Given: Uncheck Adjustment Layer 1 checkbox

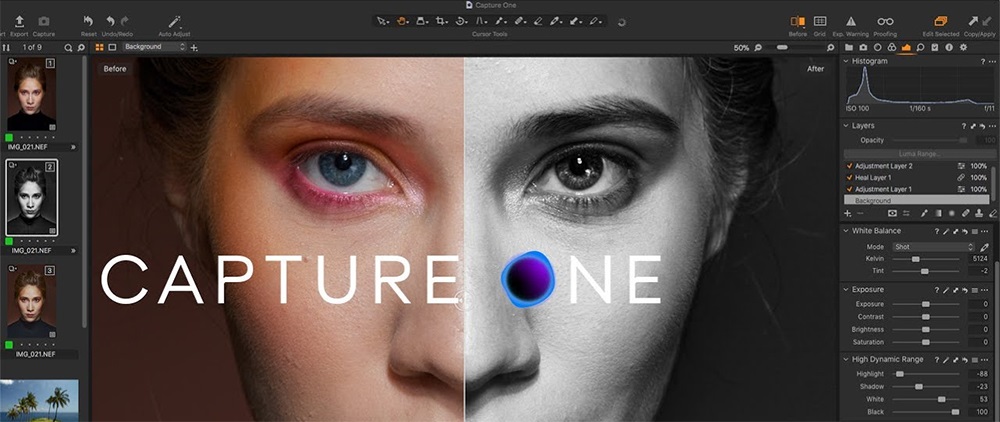Looking at the screenshot, I should (x=849, y=189).
